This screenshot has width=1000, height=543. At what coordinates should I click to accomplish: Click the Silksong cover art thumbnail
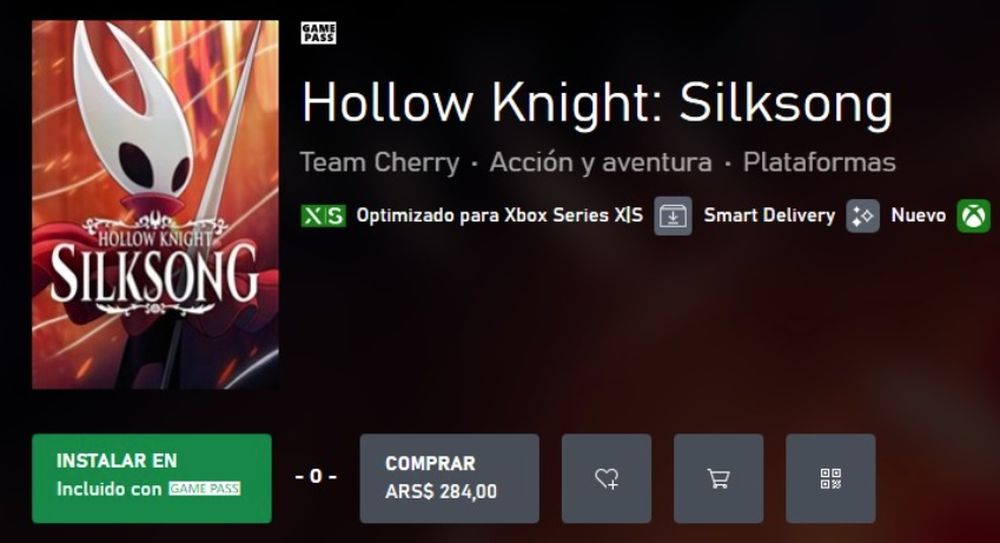pos(155,204)
